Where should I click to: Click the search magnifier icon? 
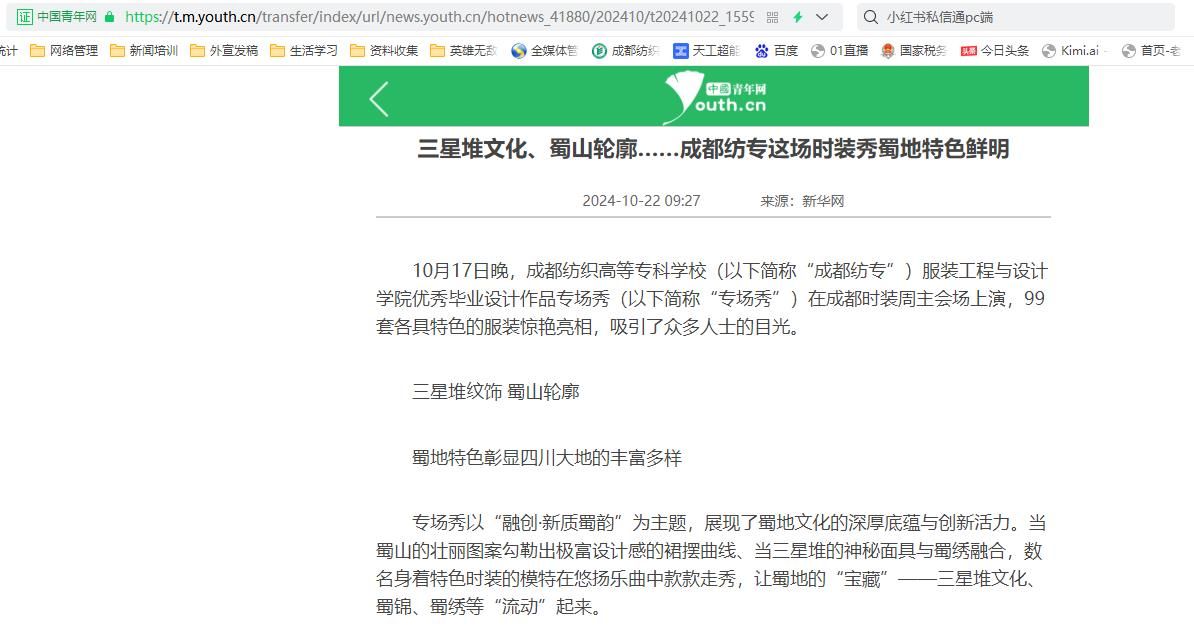pos(870,17)
